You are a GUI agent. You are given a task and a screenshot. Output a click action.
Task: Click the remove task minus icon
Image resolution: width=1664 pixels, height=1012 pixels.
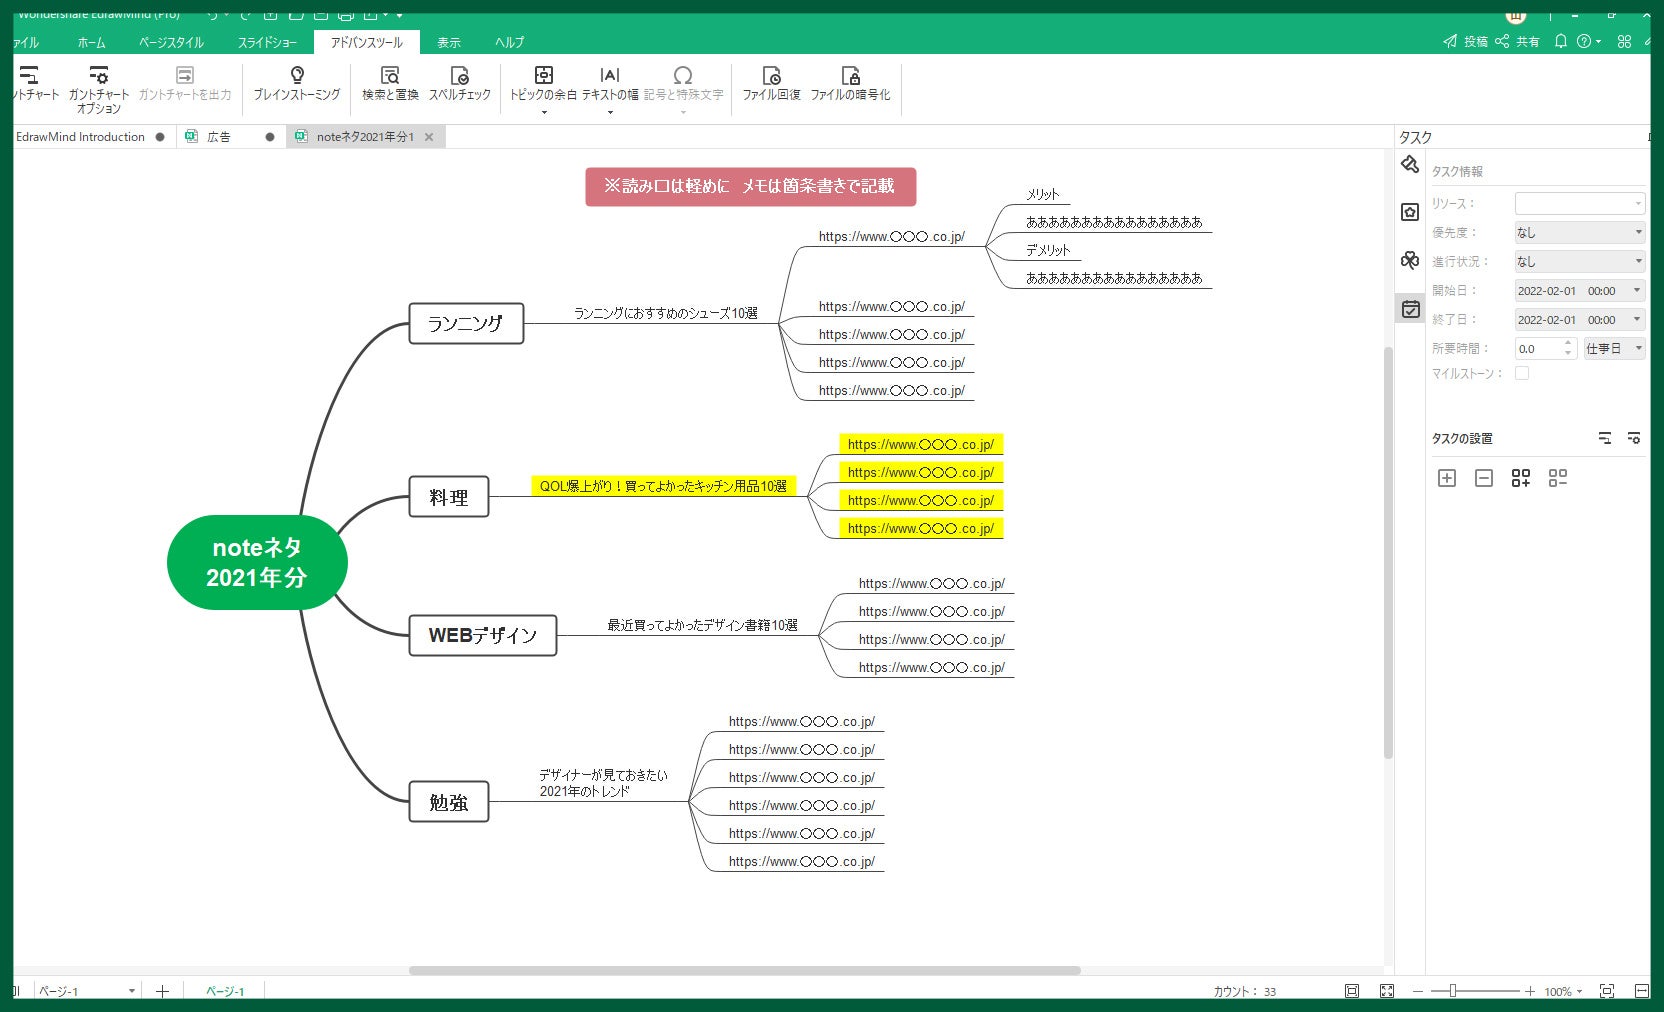click(1484, 478)
